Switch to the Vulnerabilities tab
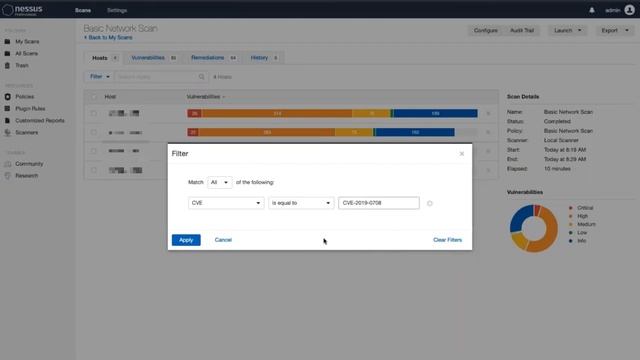Screen dimensions: 640x360 click(153, 58)
